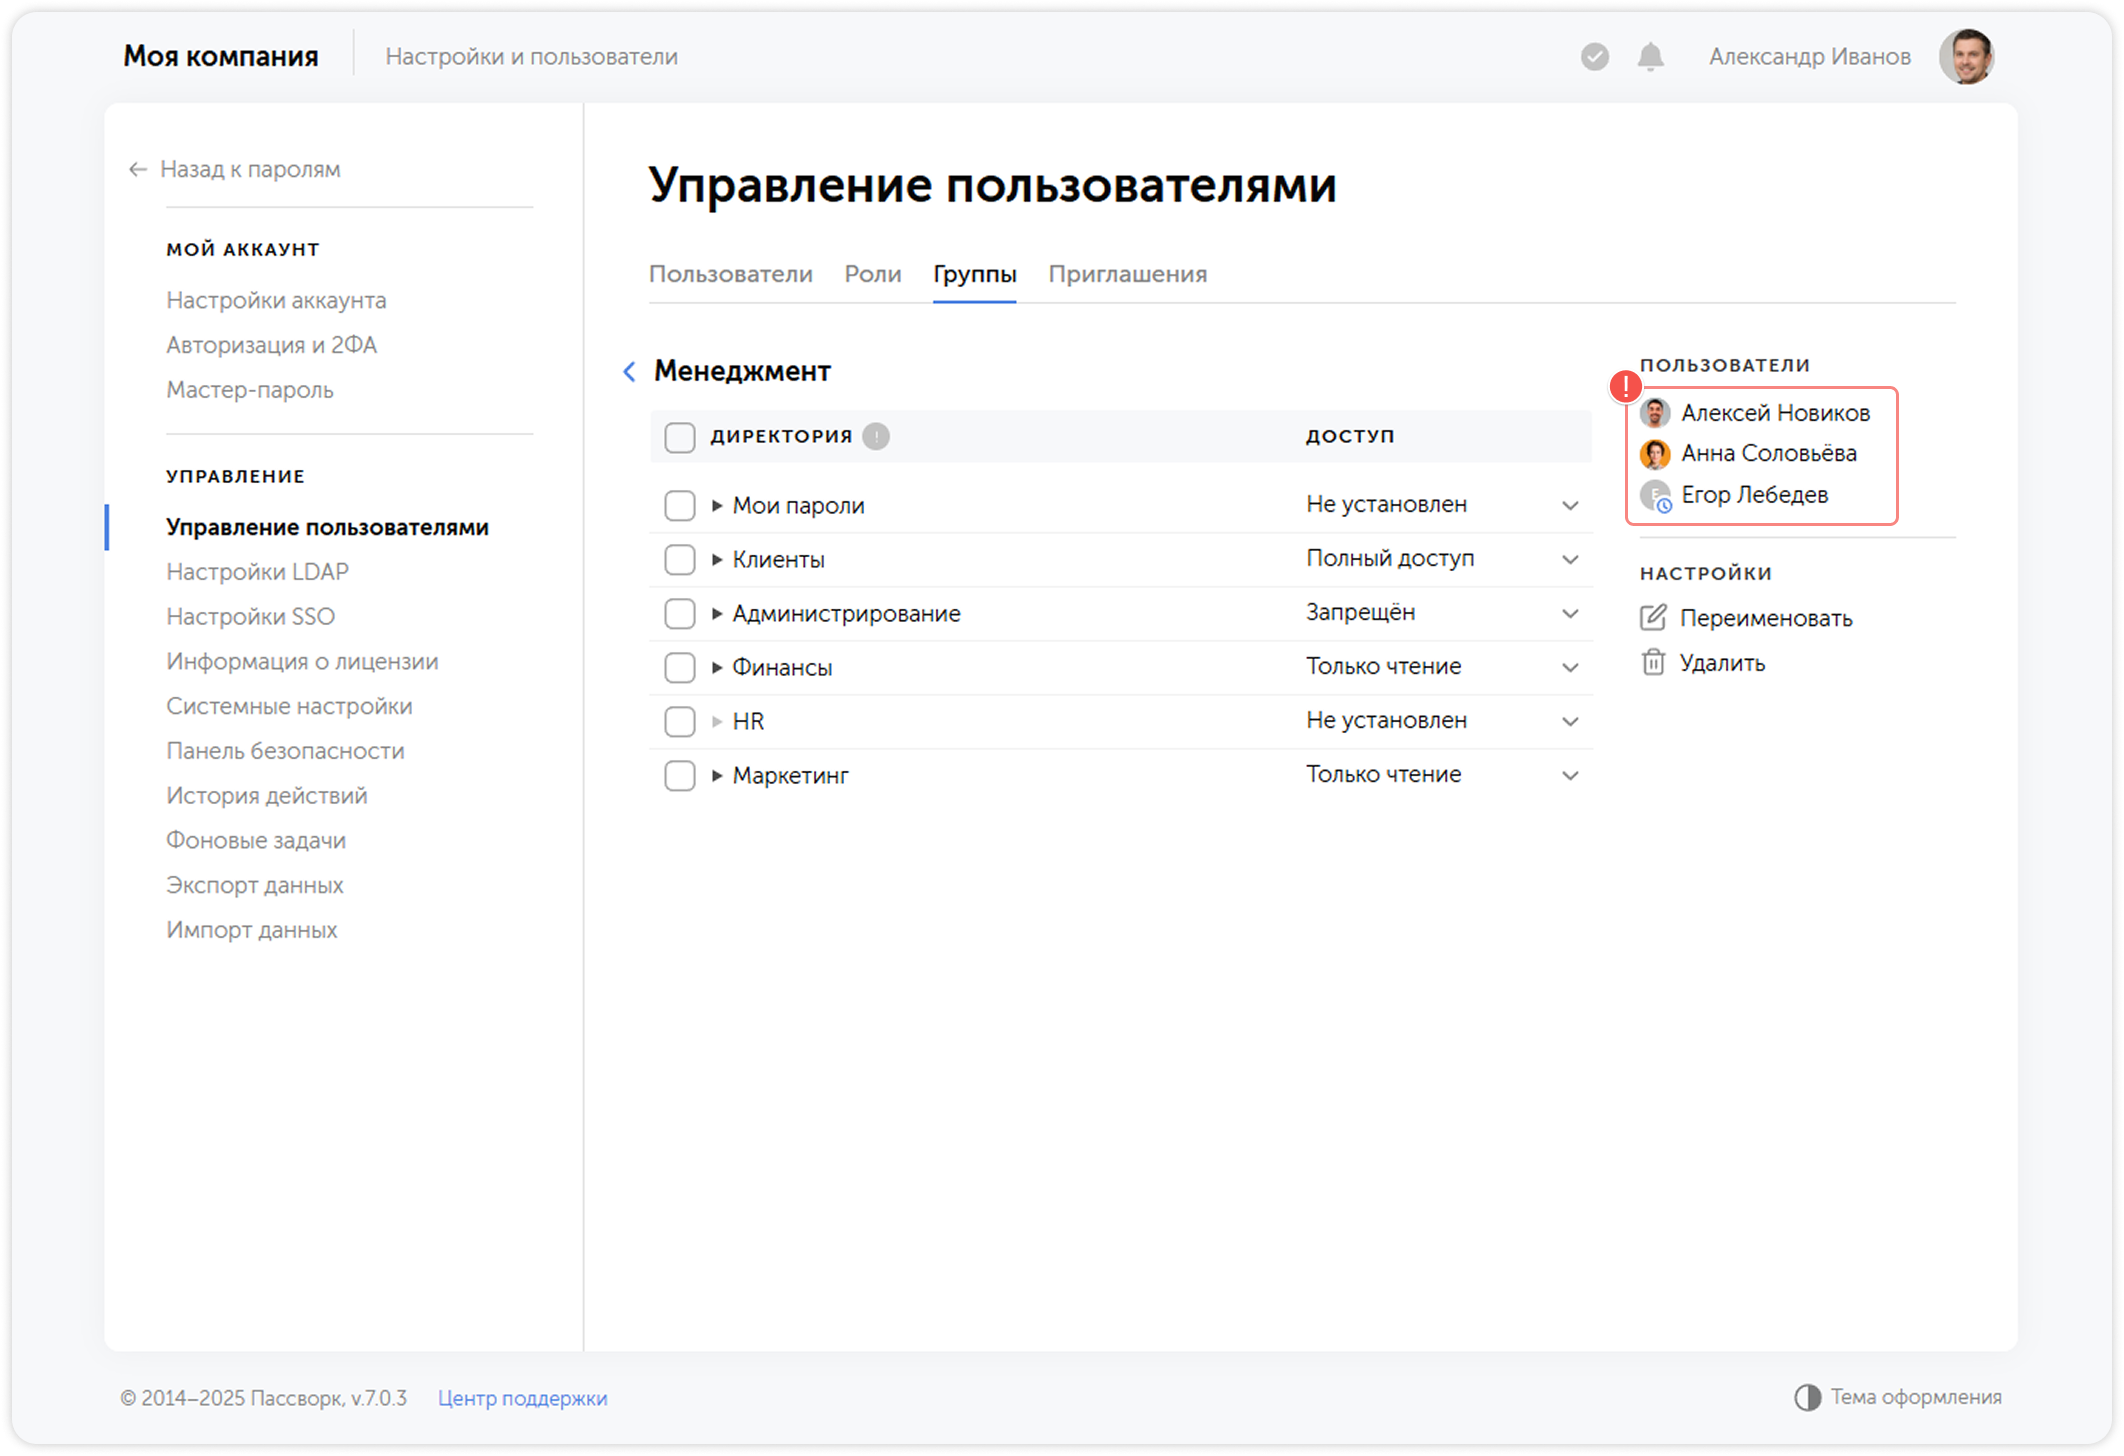This screenshot has height=1456, width=2124.
Task: Switch to the Пользователи tab
Action: 731,274
